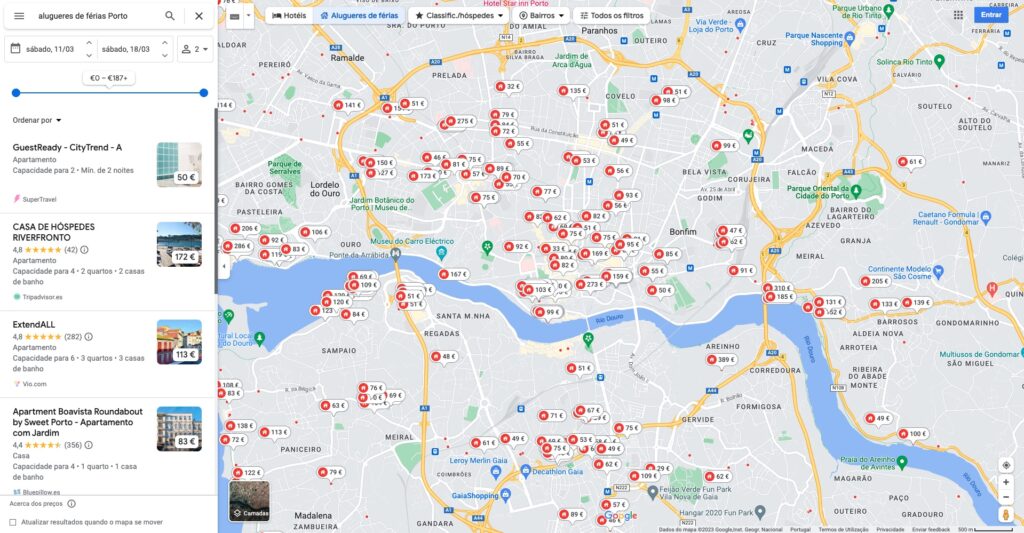This screenshot has height=533, width=1024.
Task: Open info icon next to Acerca dos preços
Action: 71,504
